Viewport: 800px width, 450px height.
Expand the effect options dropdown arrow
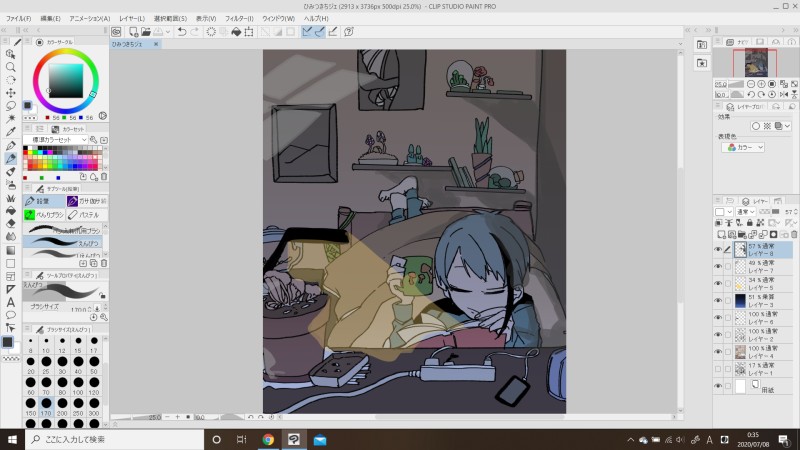788,126
